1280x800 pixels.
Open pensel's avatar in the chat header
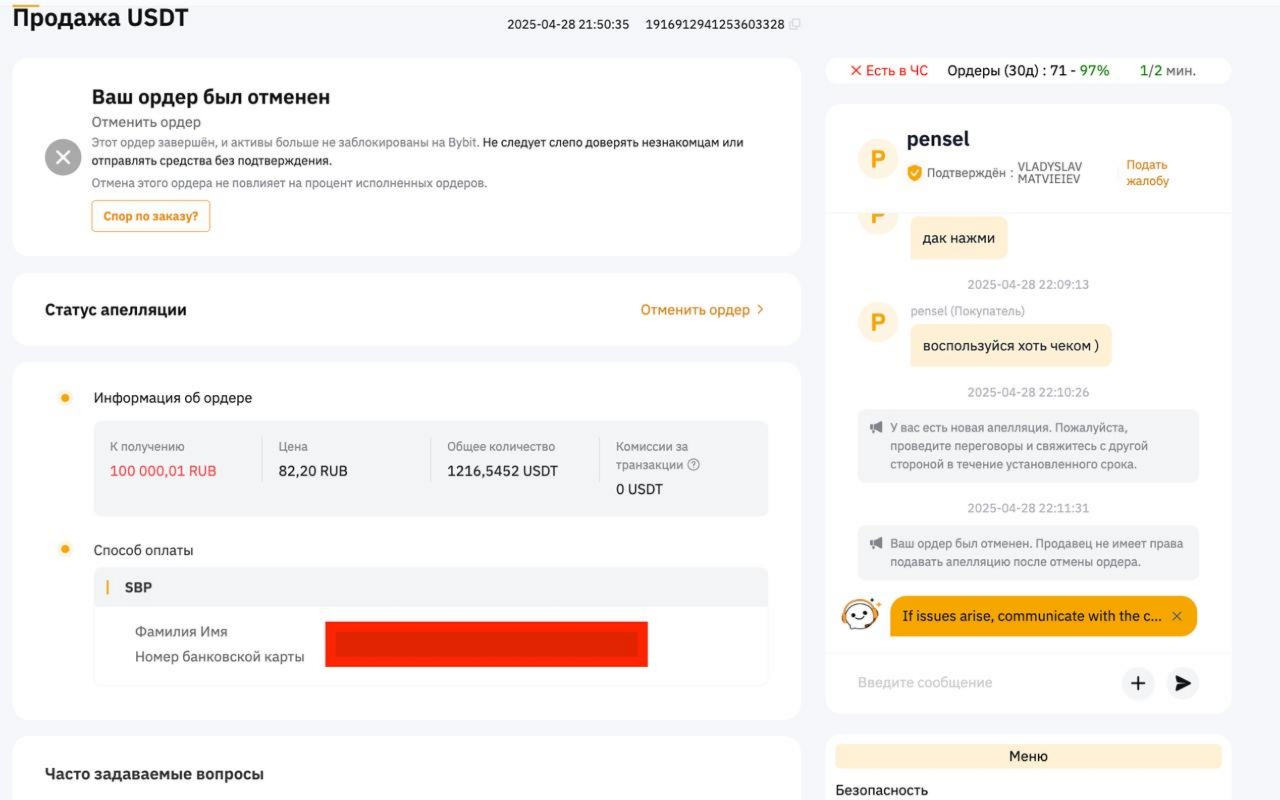877,160
